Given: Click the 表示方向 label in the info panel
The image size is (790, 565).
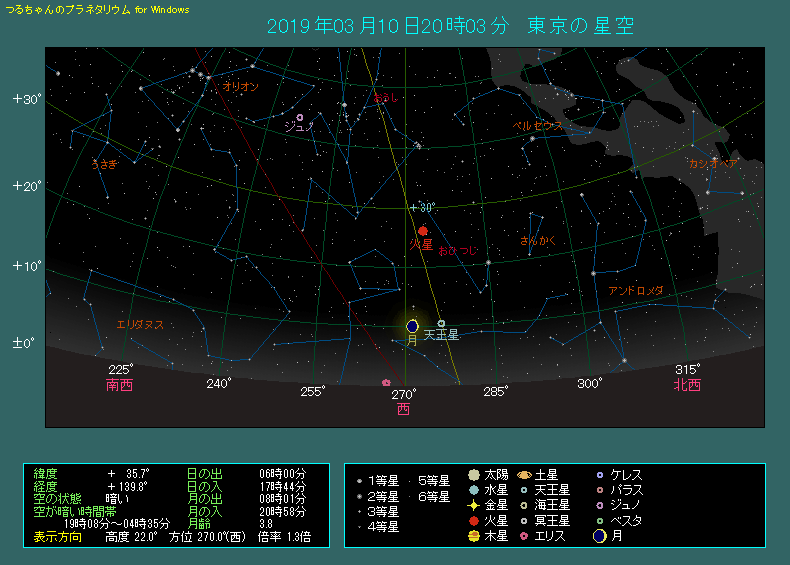Looking at the screenshot, I should pyautogui.click(x=58, y=537).
